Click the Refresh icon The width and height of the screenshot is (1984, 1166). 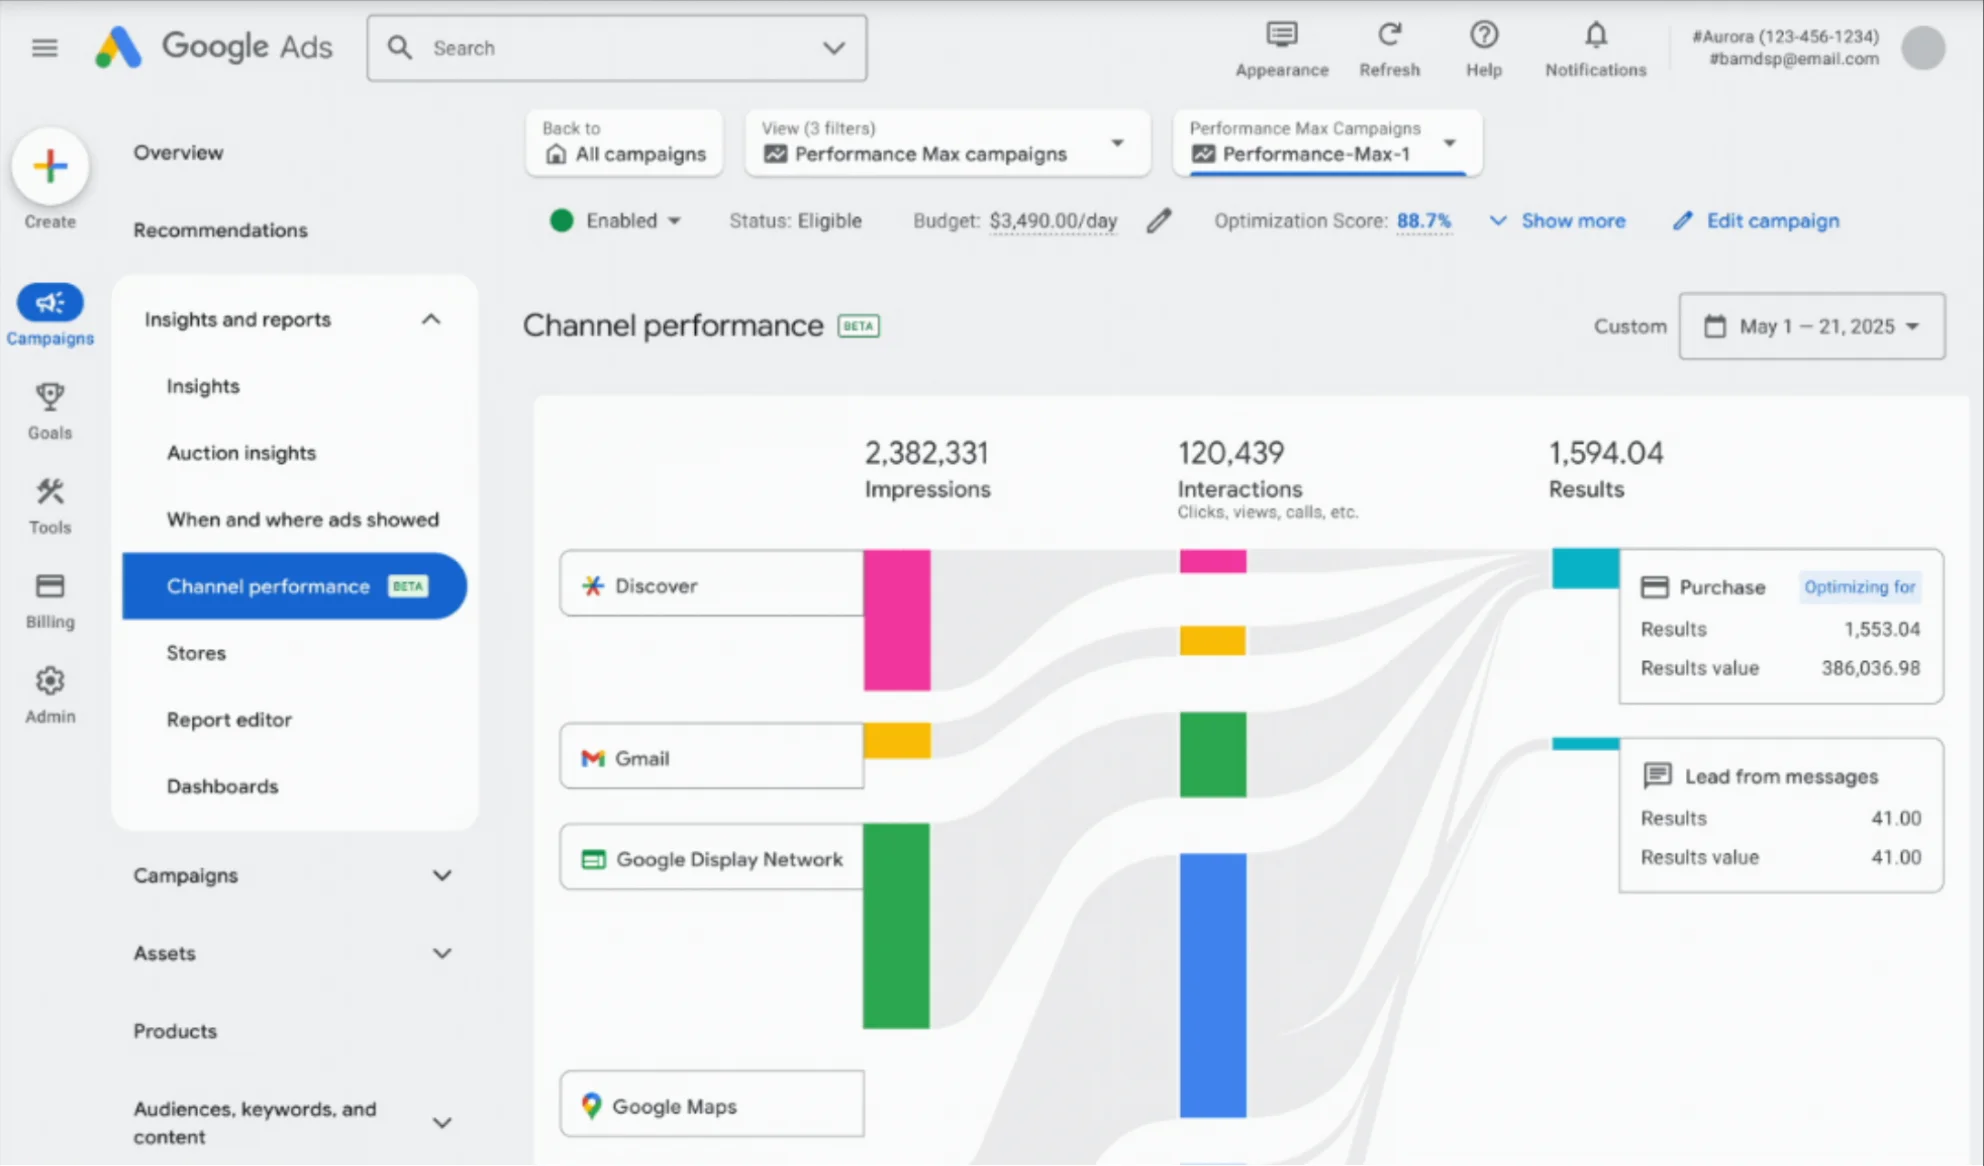pos(1389,36)
